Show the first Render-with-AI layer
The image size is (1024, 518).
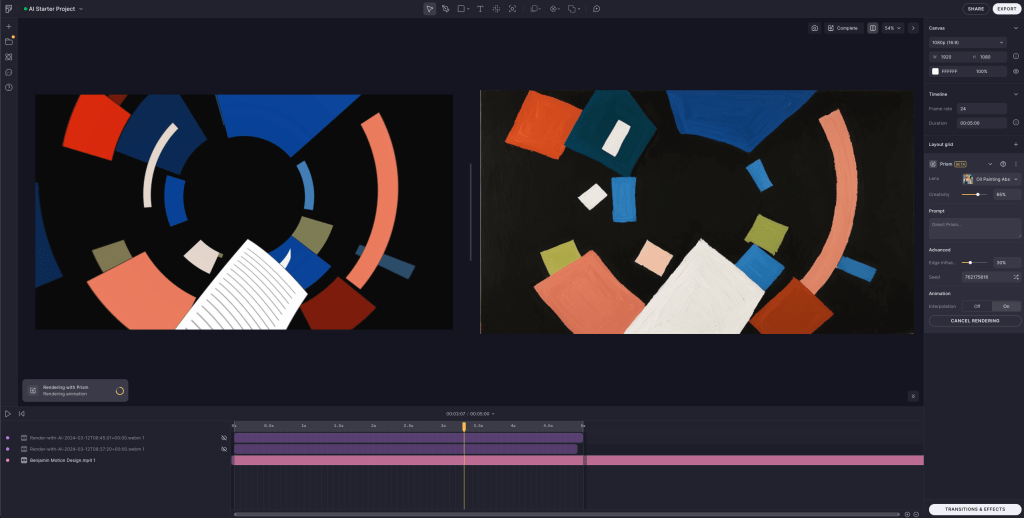pos(224,437)
